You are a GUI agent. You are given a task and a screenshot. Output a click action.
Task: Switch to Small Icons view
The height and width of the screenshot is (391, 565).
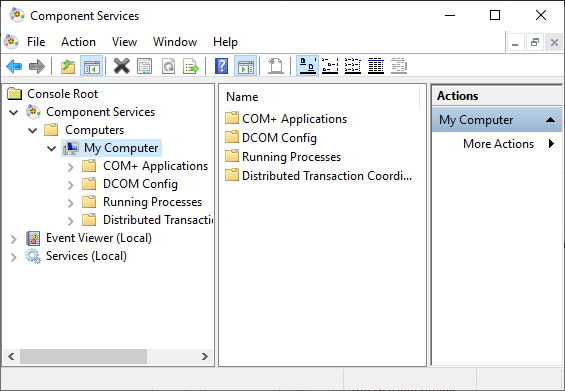(x=330, y=66)
